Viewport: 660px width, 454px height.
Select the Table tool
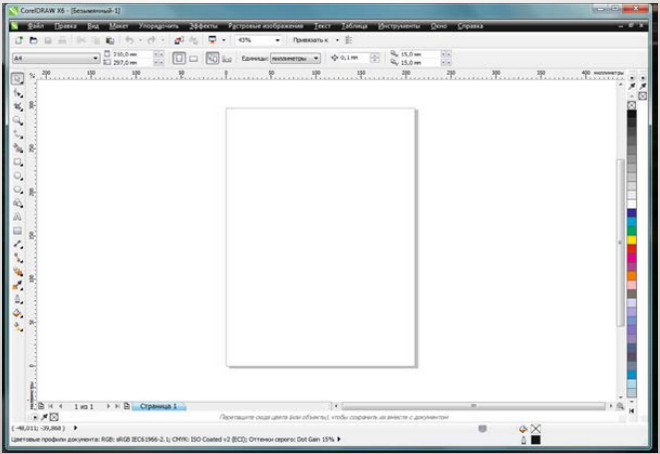pyautogui.click(x=18, y=231)
